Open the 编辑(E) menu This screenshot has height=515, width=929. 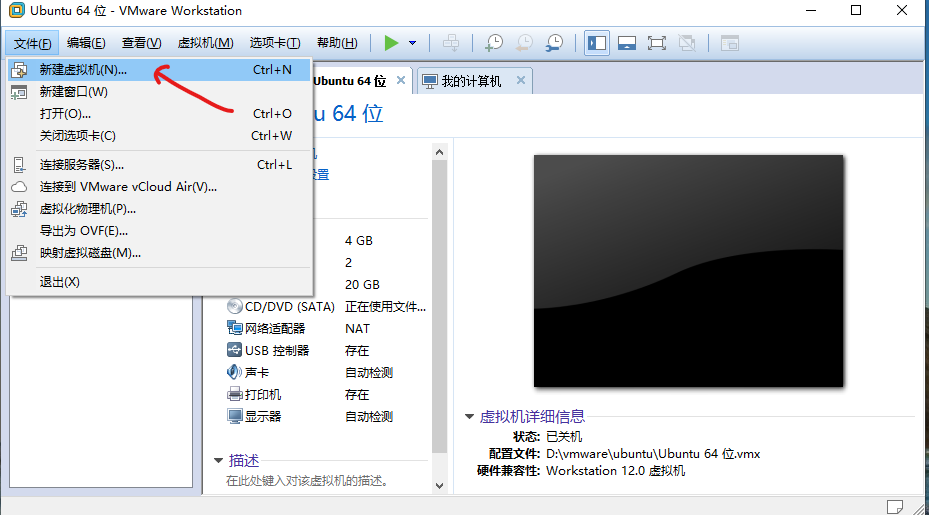(x=86, y=43)
